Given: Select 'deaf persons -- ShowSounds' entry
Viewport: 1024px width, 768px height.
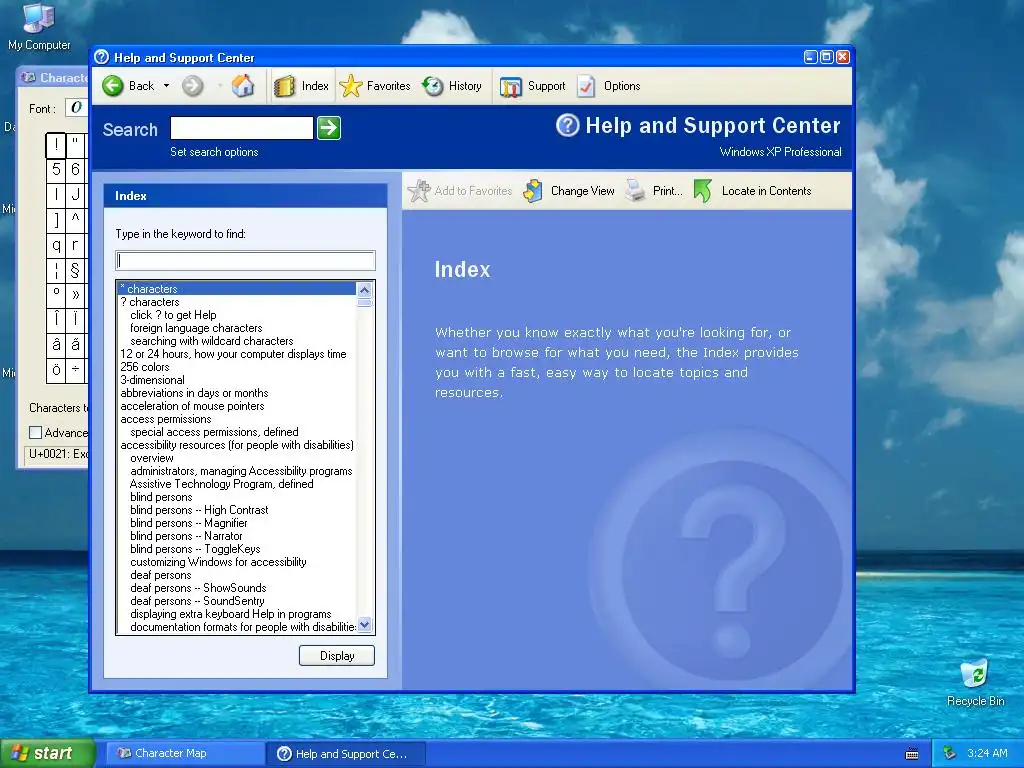Looking at the screenshot, I should click(236, 588).
